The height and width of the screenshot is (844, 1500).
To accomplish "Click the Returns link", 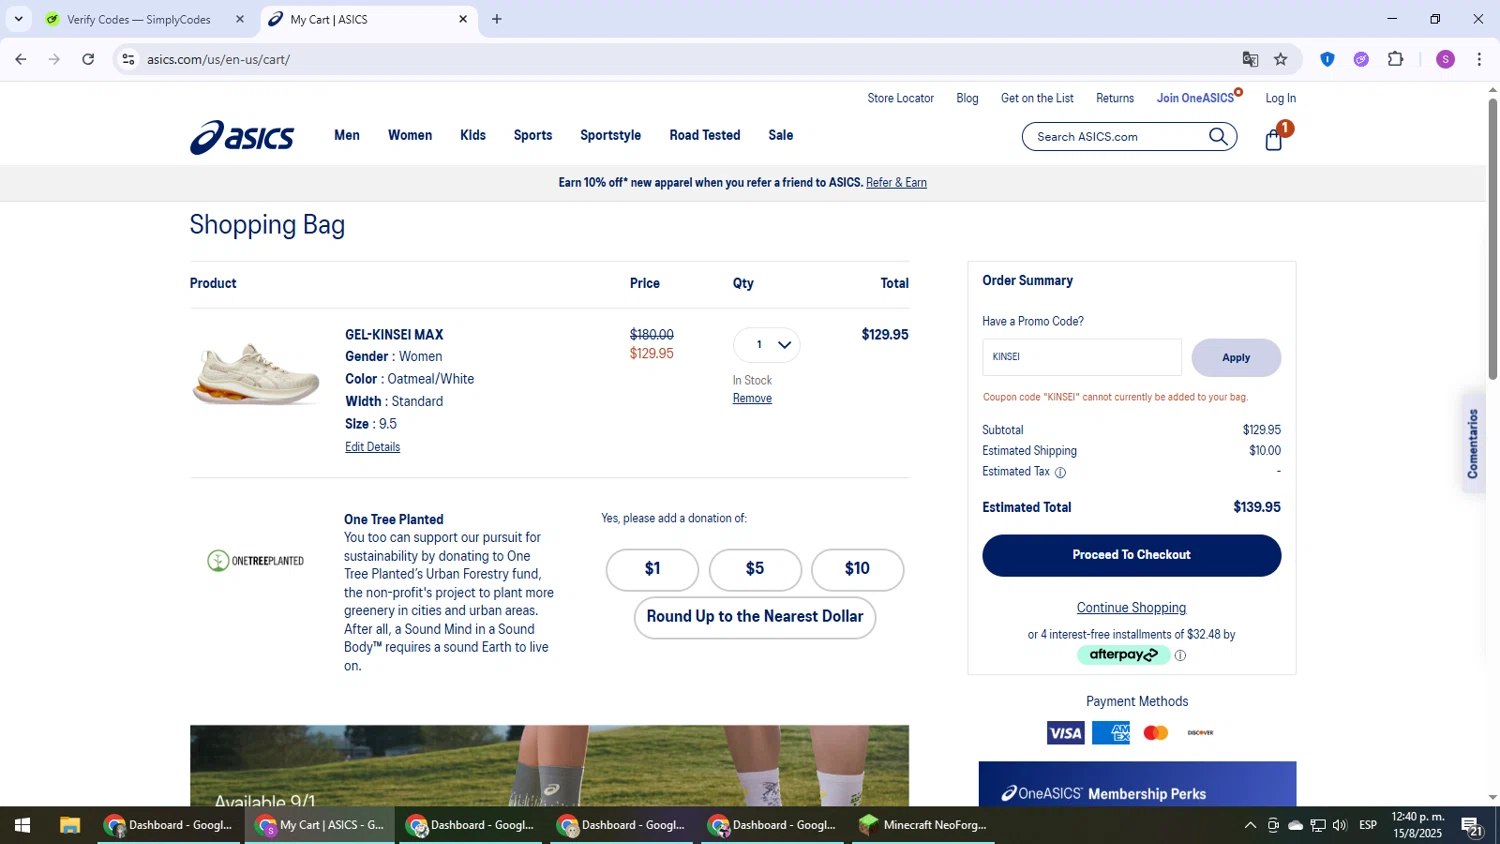I will tap(1115, 98).
